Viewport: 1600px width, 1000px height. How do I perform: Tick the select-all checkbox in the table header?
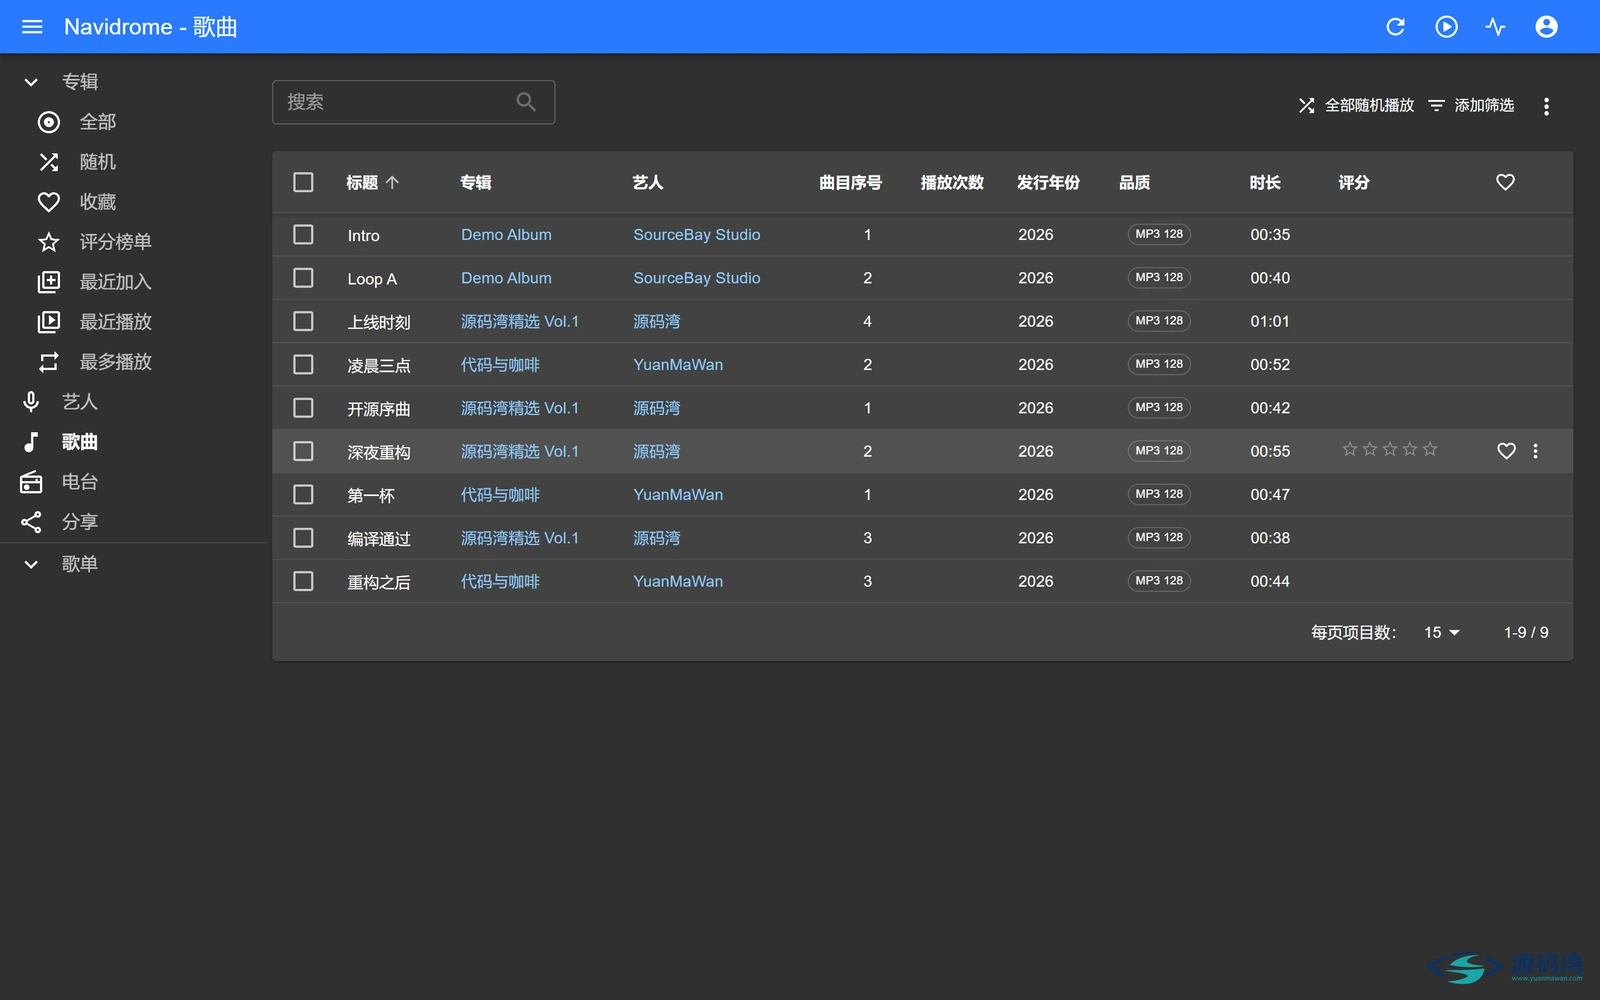point(303,182)
